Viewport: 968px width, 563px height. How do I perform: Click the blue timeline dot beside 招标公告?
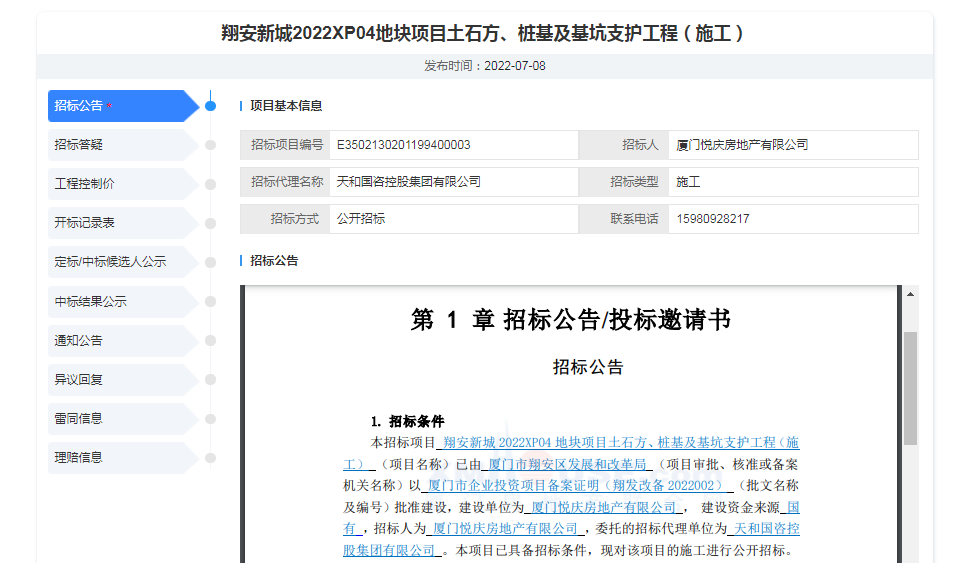coord(210,106)
